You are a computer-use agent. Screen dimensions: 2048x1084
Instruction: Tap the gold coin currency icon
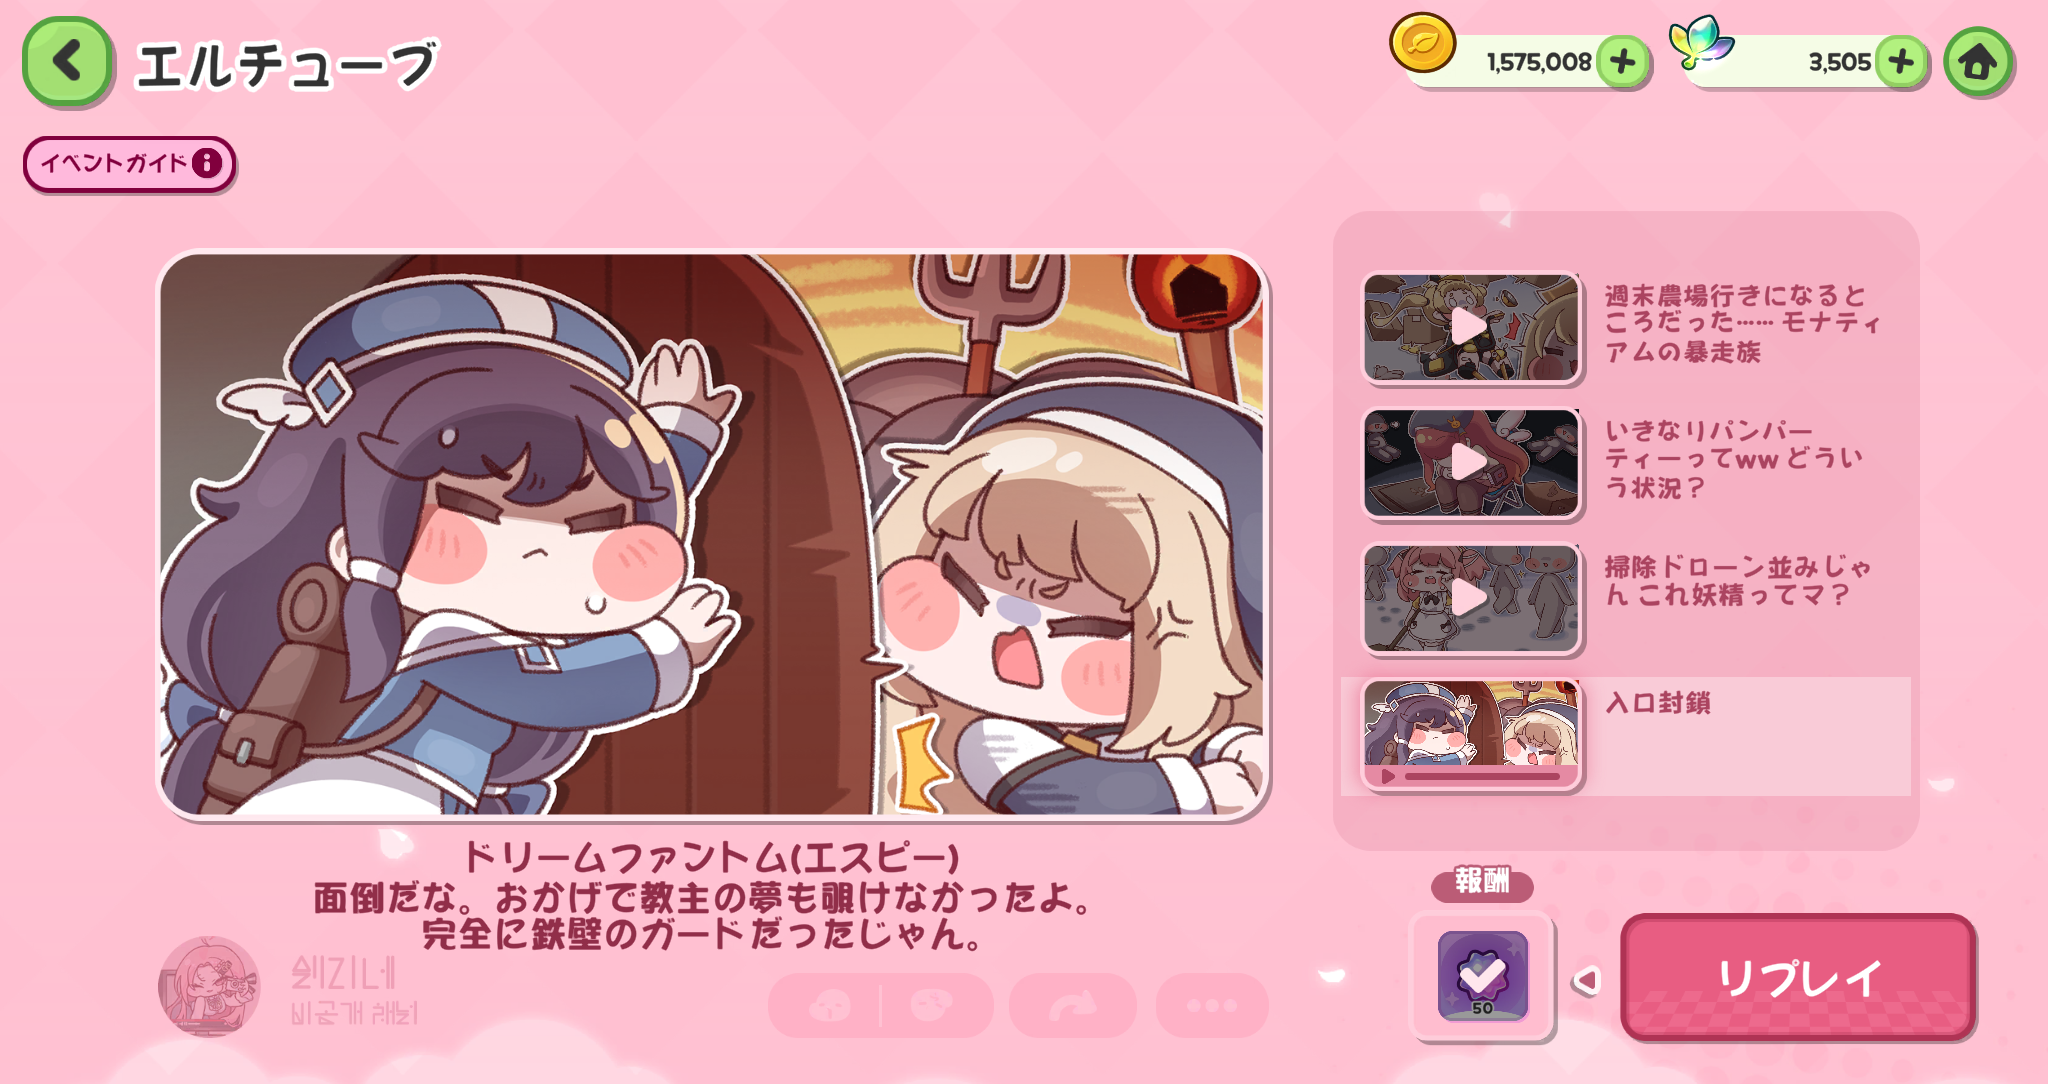1423,43
